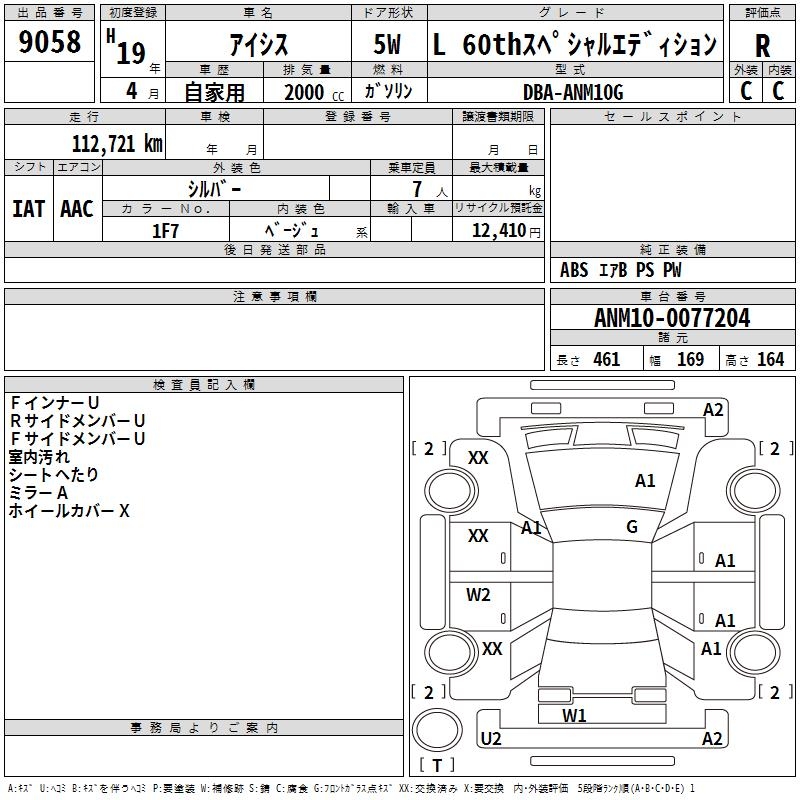The width and height of the screenshot is (800, 800).
Task: Select inspector note 室内汚れ
Action: 39,457
